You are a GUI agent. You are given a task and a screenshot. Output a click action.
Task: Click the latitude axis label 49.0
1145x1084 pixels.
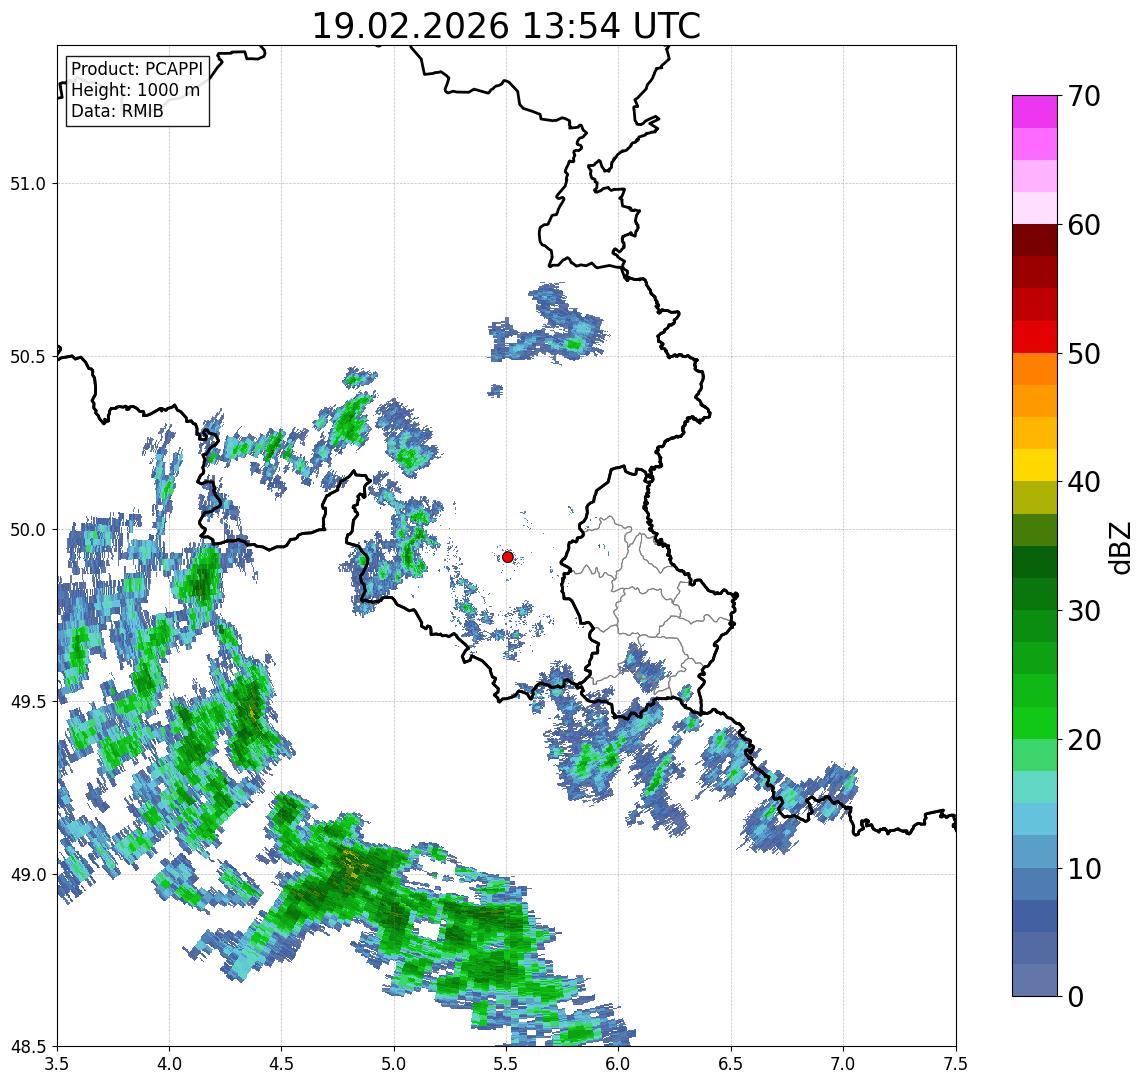28,875
